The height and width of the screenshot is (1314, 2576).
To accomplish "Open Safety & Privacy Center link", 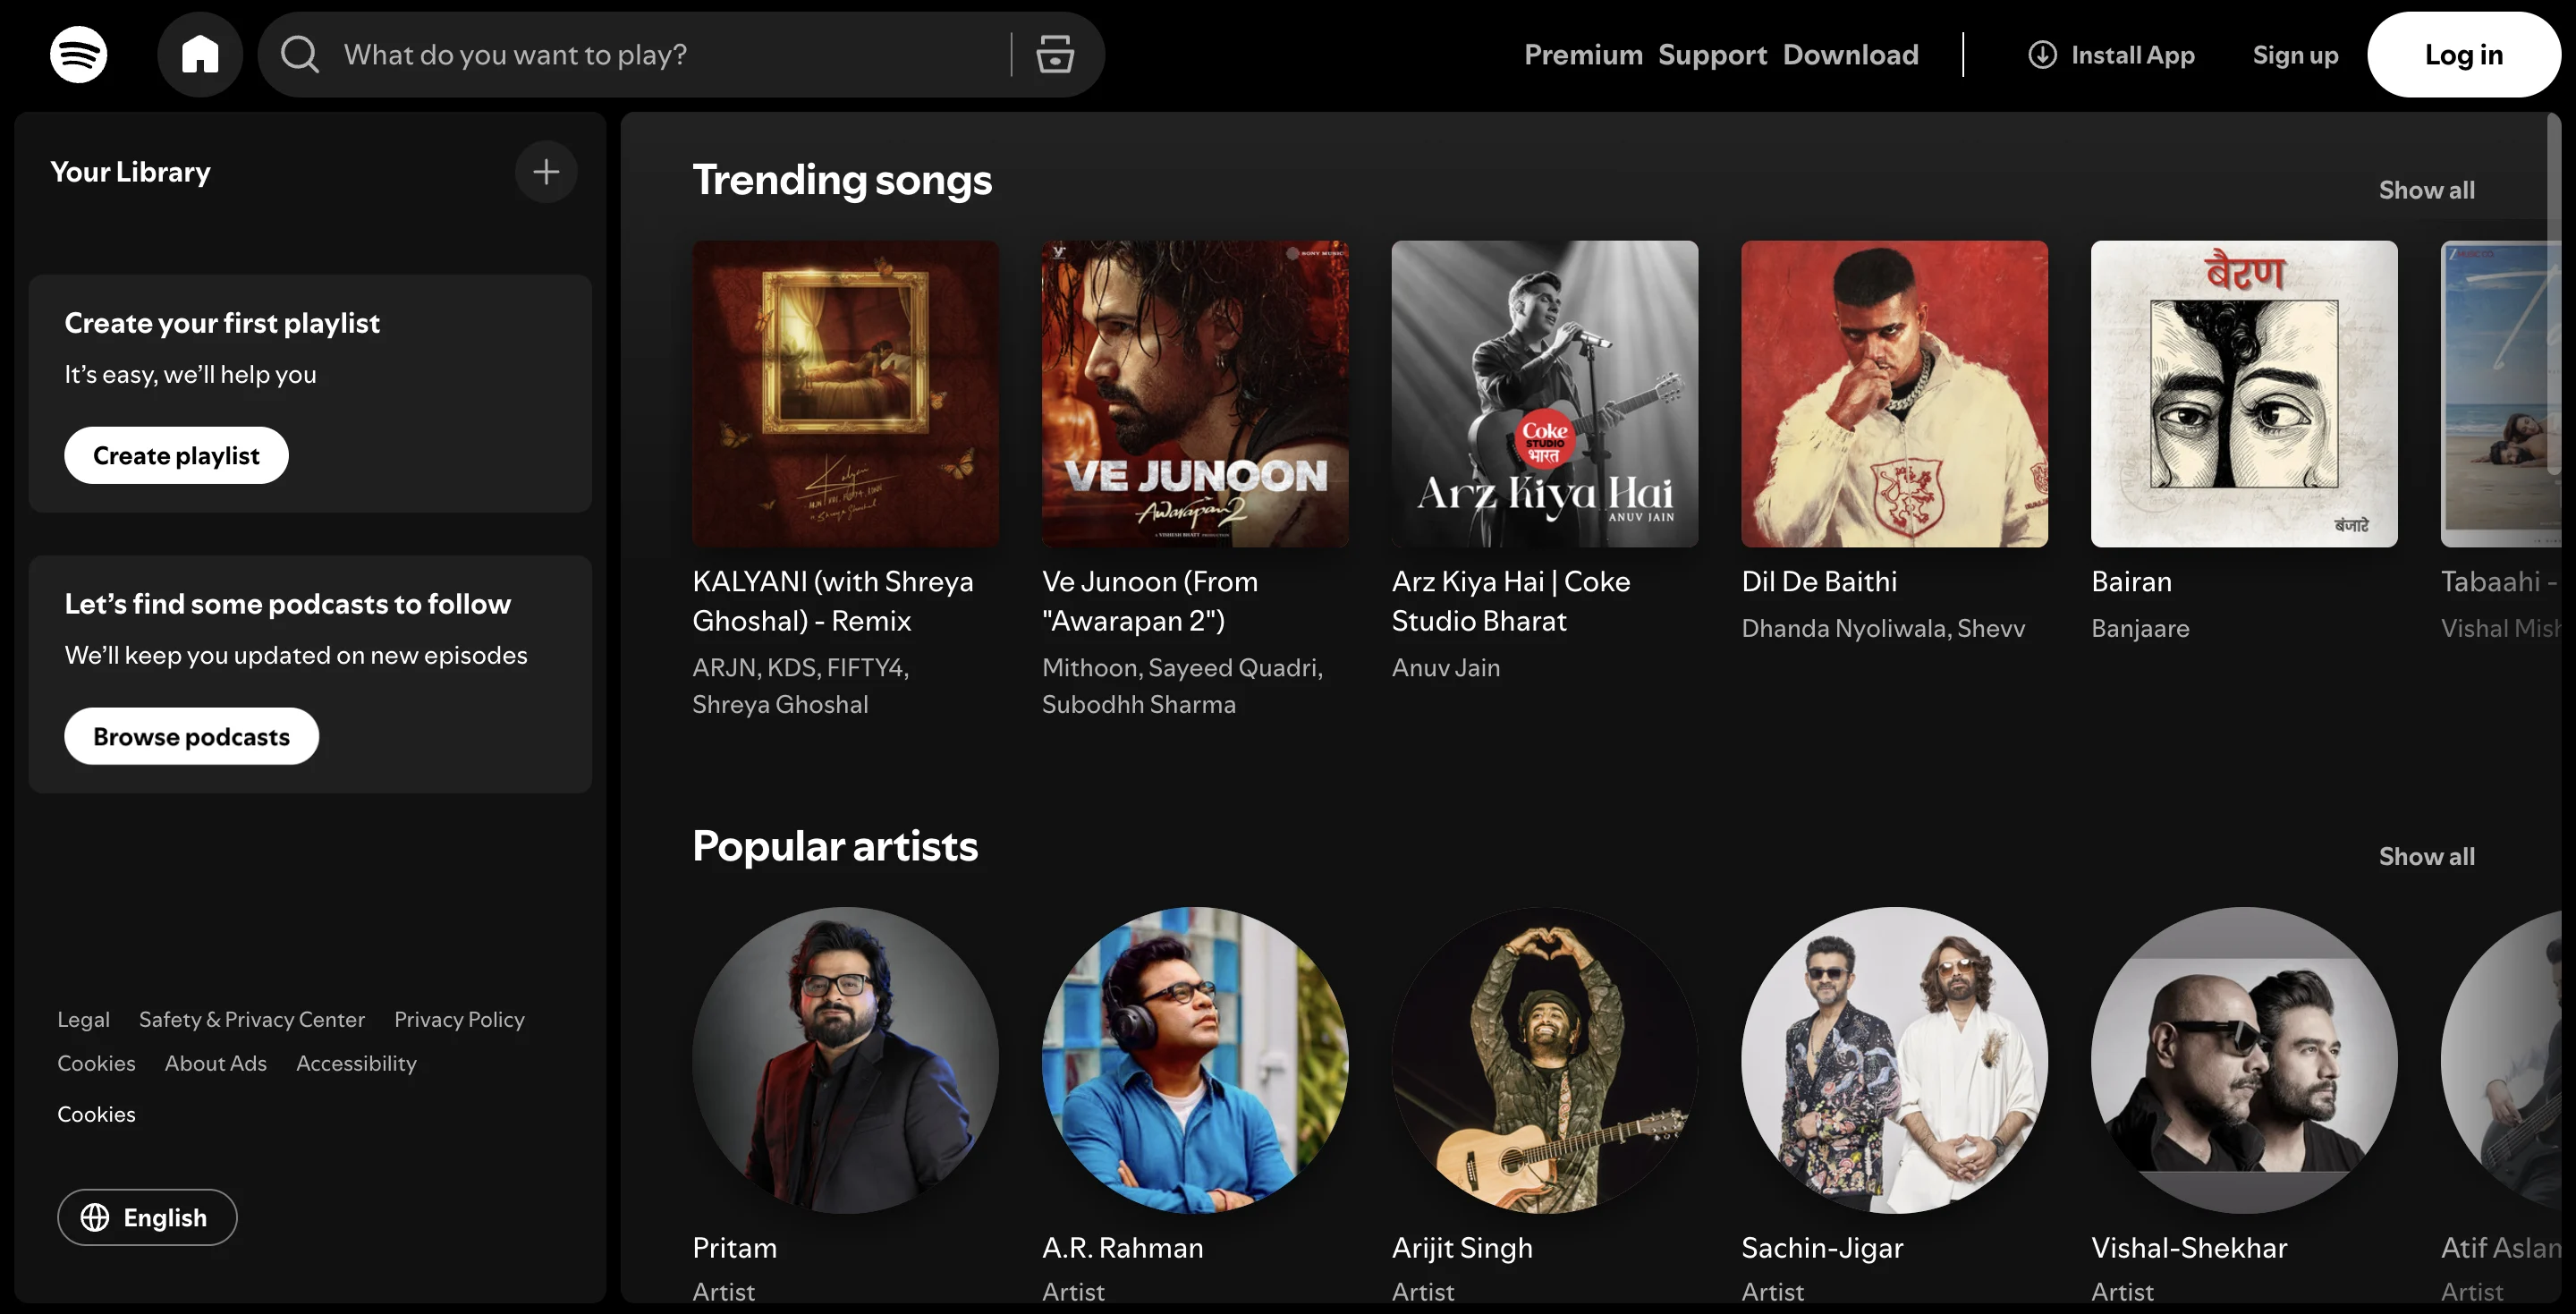I will pos(252,1020).
